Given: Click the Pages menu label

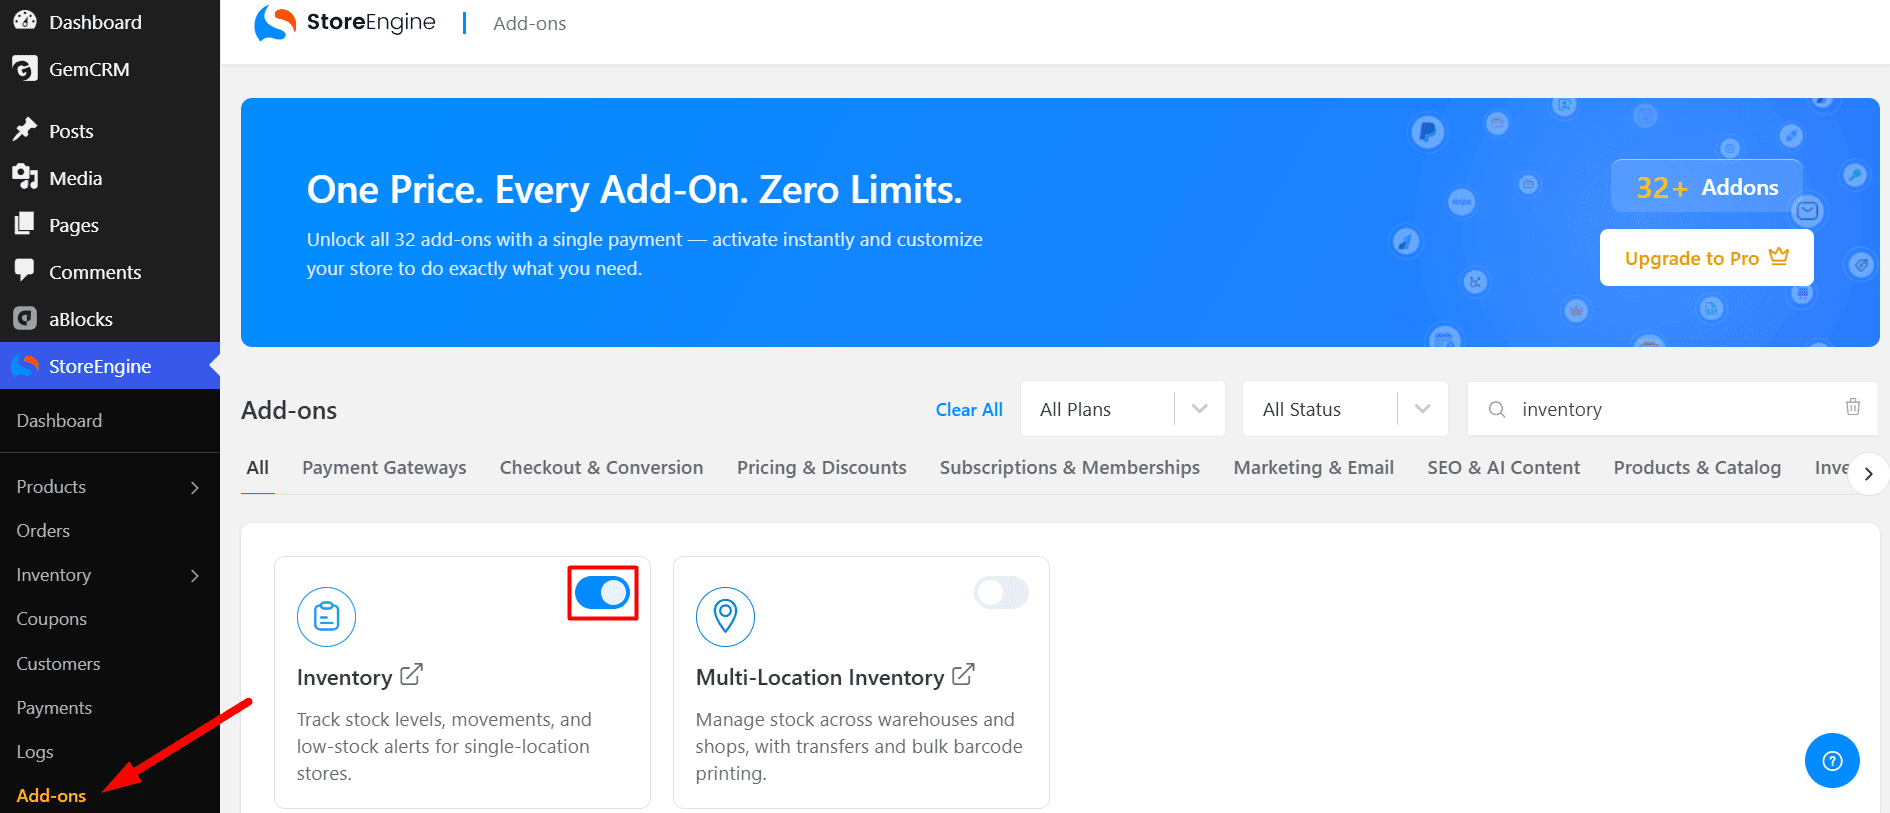Looking at the screenshot, I should tap(74, 225).
